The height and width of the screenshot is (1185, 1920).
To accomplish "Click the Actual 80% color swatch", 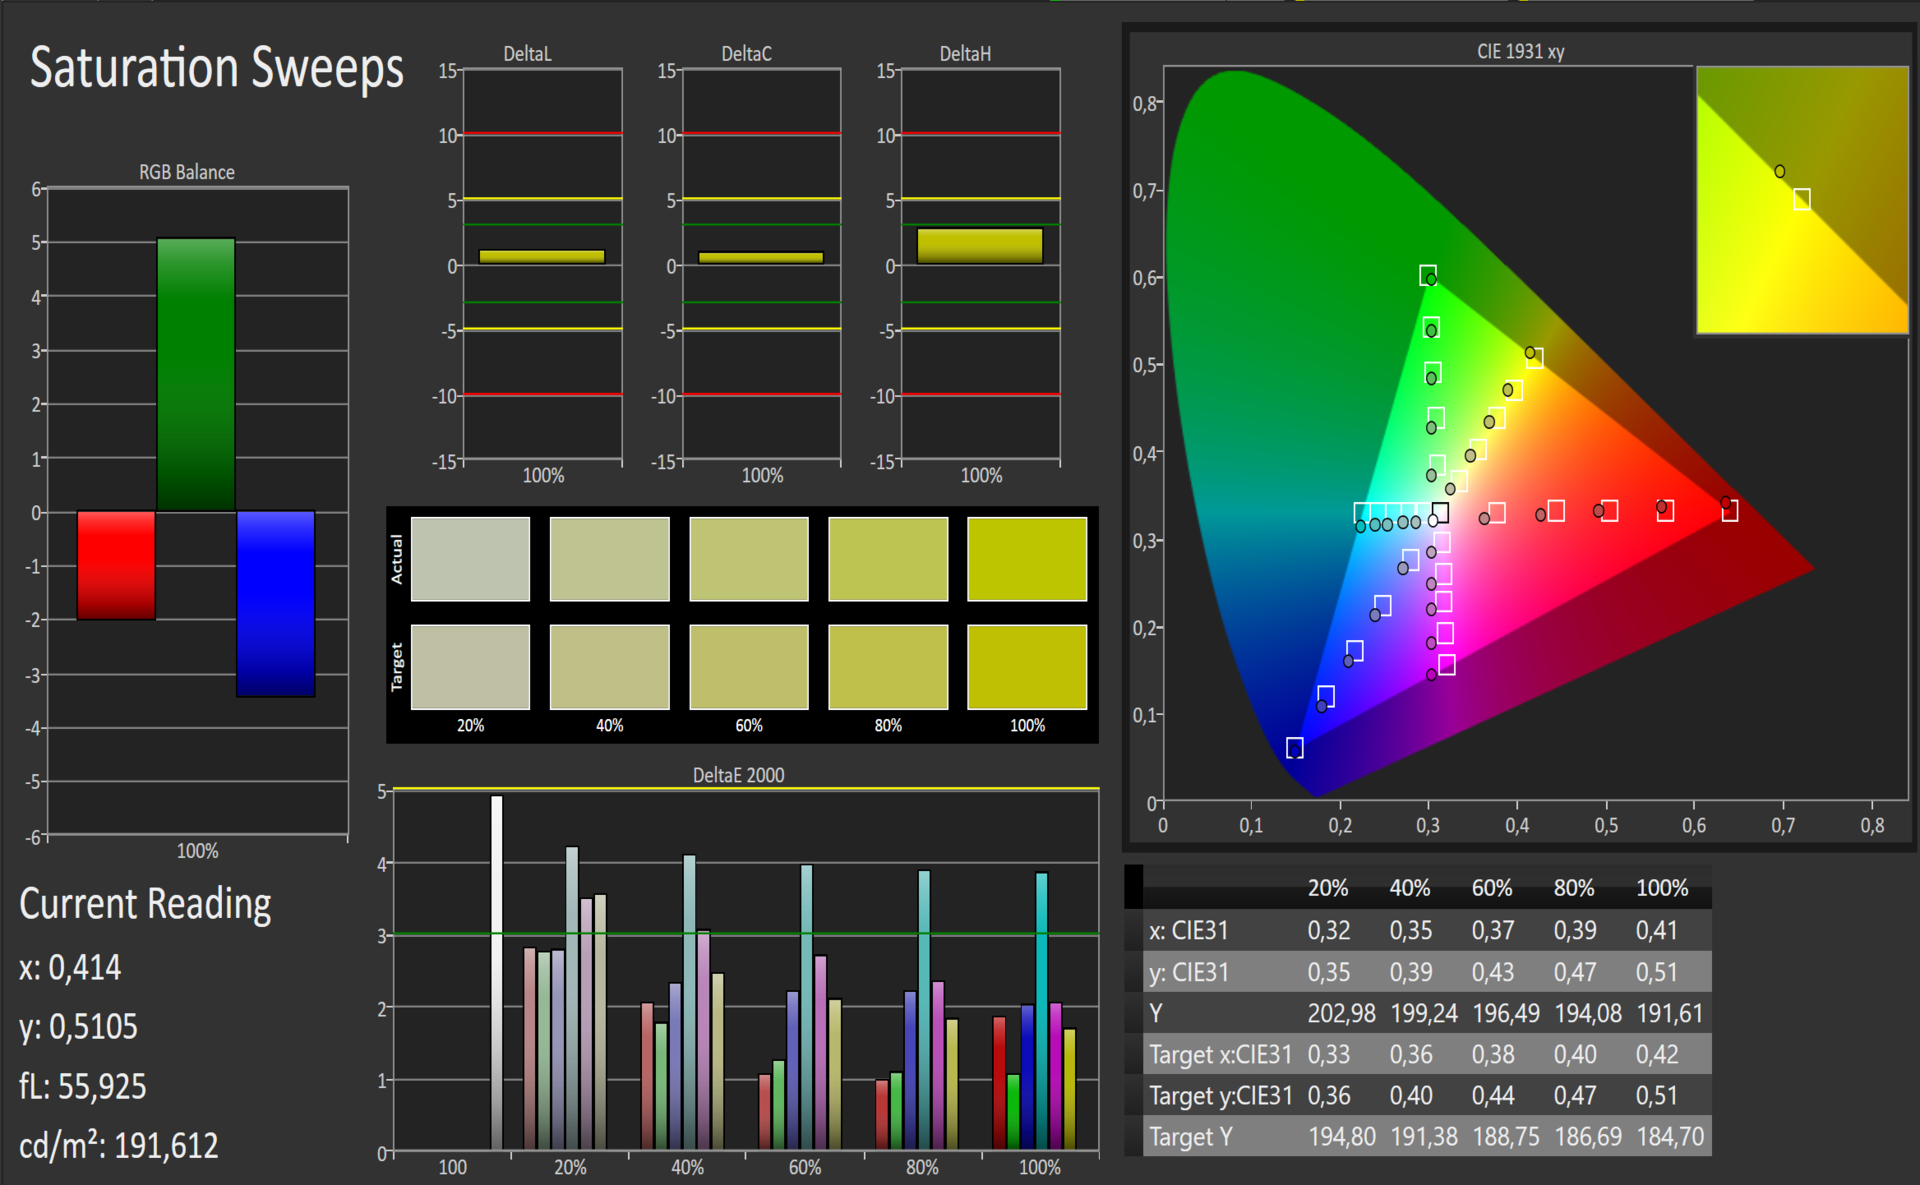I will 888,559.
